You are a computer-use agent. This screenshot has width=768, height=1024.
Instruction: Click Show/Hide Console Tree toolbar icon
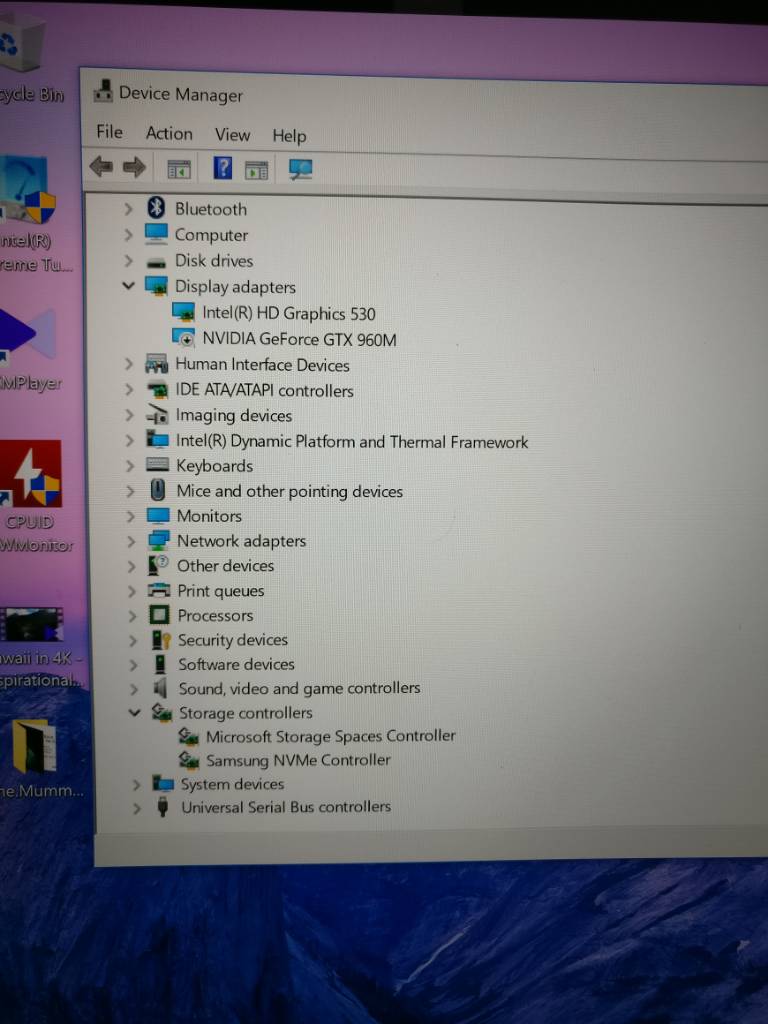179,169
